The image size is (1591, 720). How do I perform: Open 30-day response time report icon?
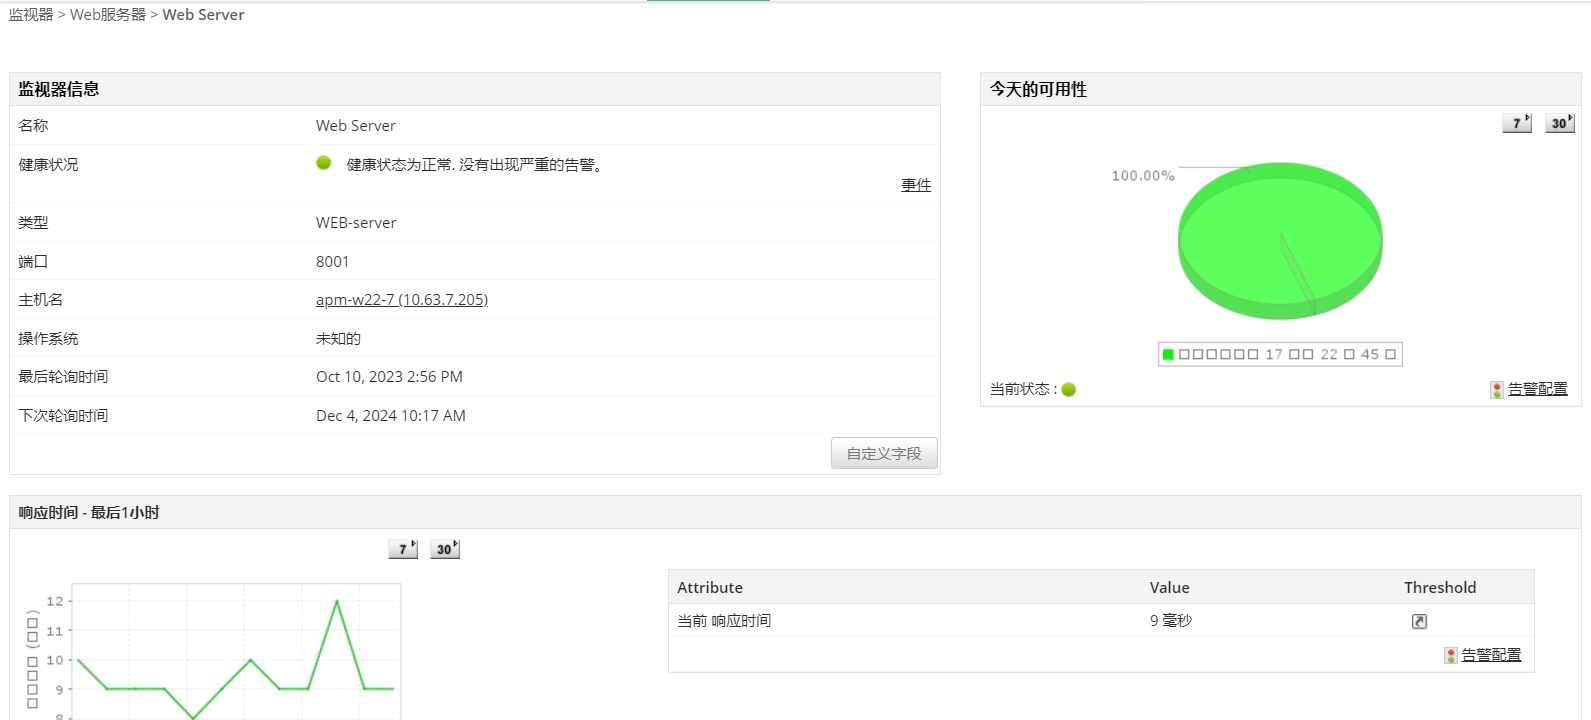[x=445, y=548]
